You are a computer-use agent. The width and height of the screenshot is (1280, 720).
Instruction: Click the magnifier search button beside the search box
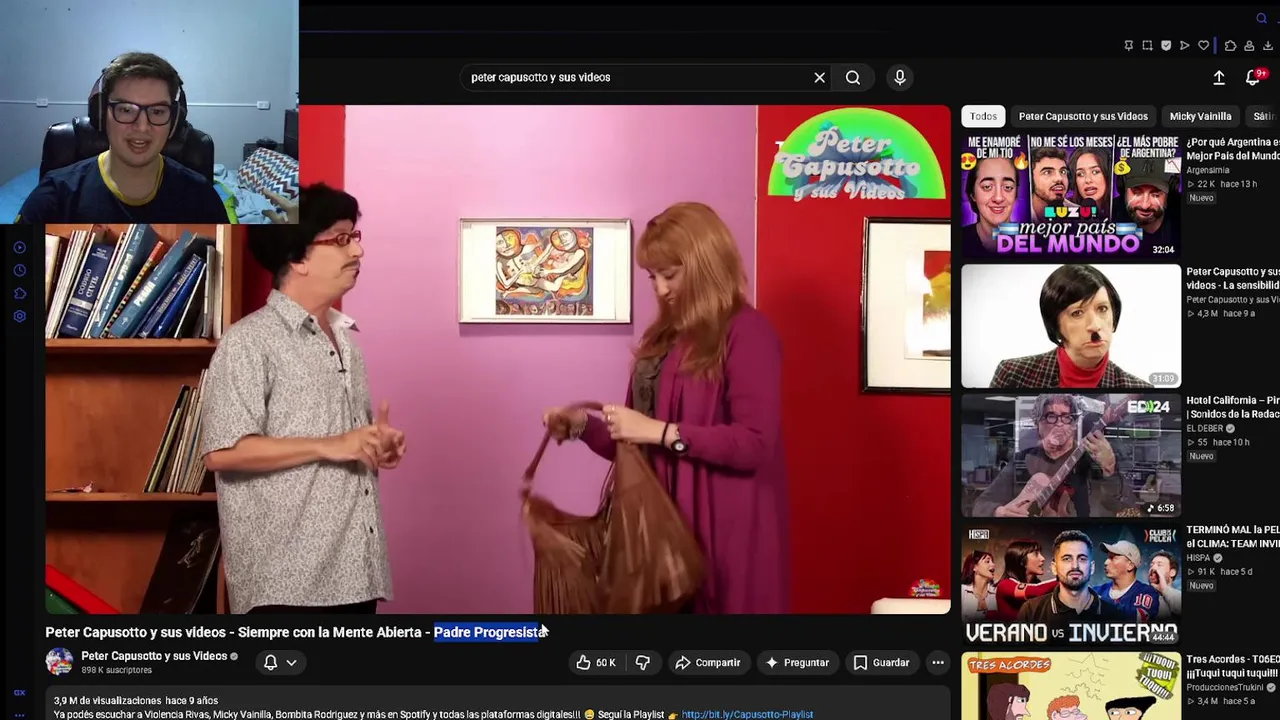[853, 77]
